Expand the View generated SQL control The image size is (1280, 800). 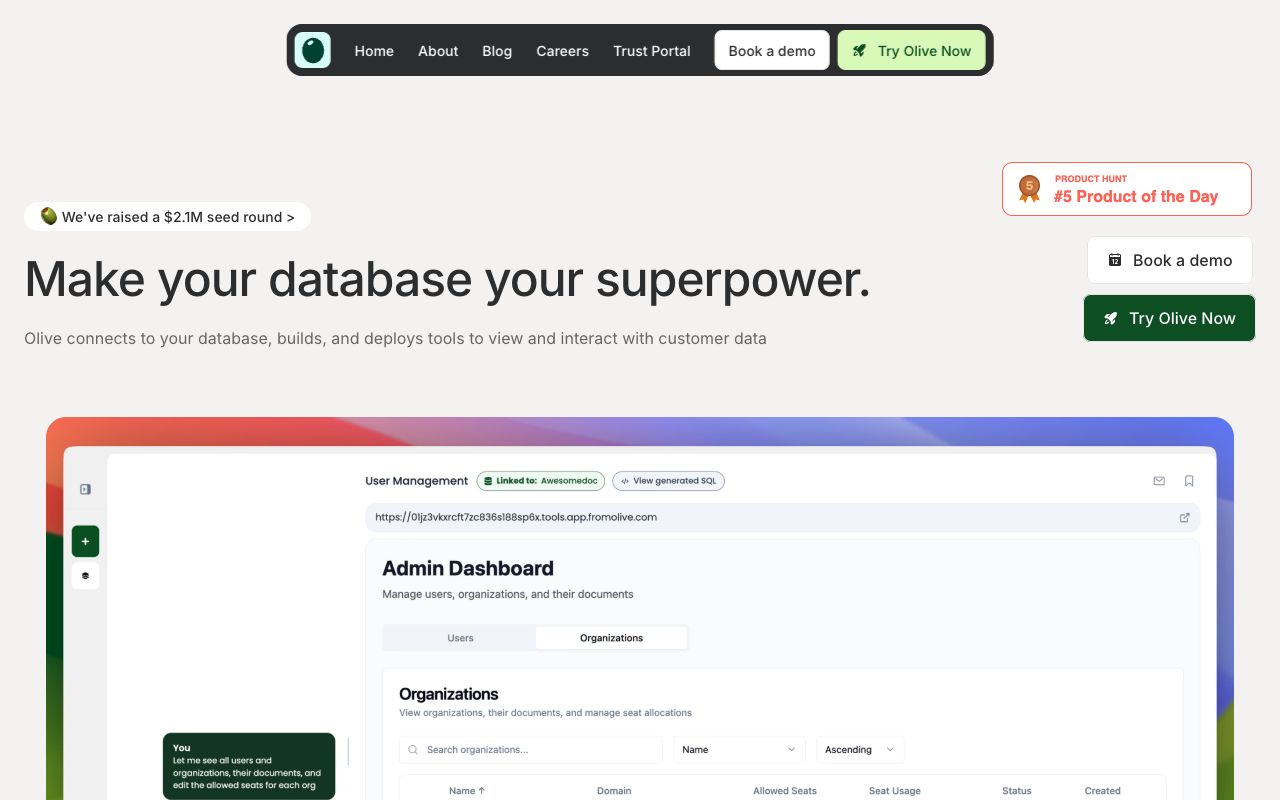pyautogui.click(x=668, y=481)
